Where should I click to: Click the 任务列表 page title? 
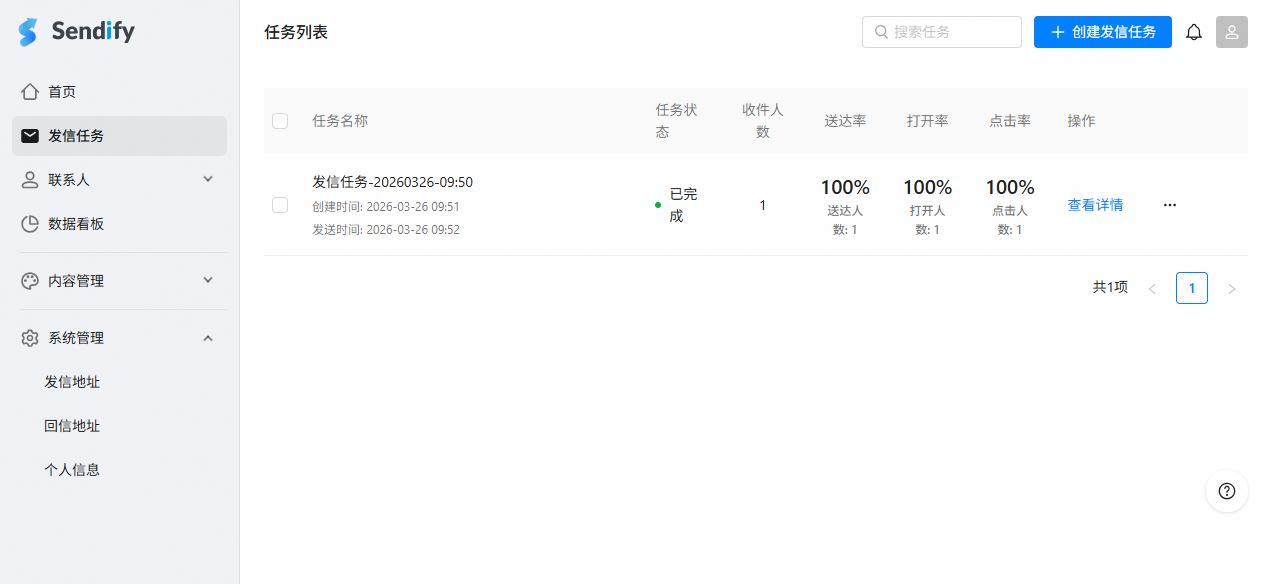coord(296,32)
